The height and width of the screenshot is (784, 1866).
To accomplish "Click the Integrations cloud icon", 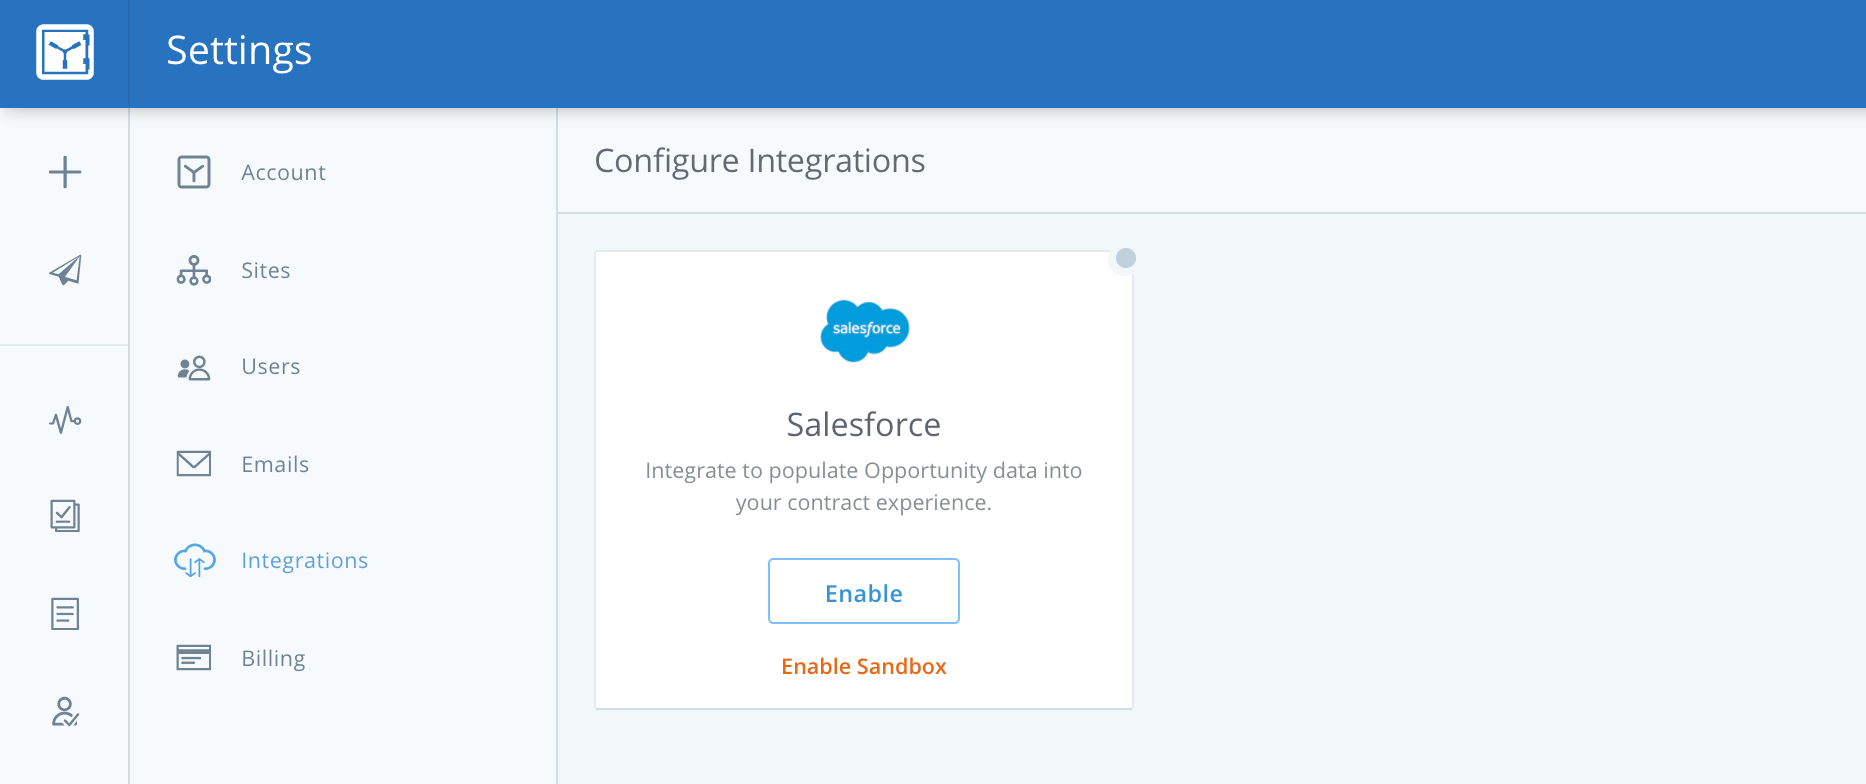I will coord(195,561).
